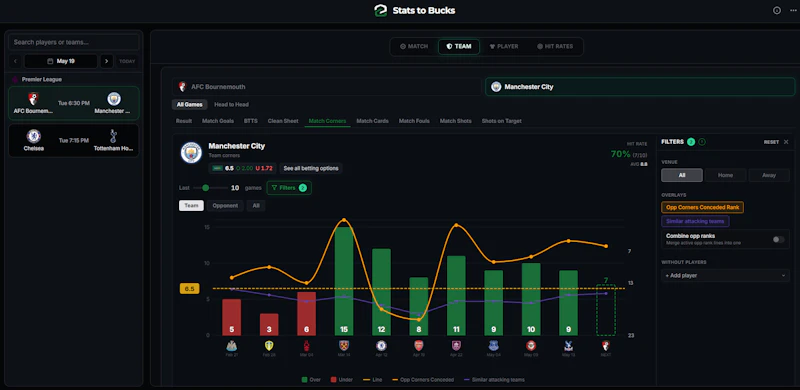Click the red Under legend swatch
800x390 pixels.
pyautogui.click(x=333, y=380)
